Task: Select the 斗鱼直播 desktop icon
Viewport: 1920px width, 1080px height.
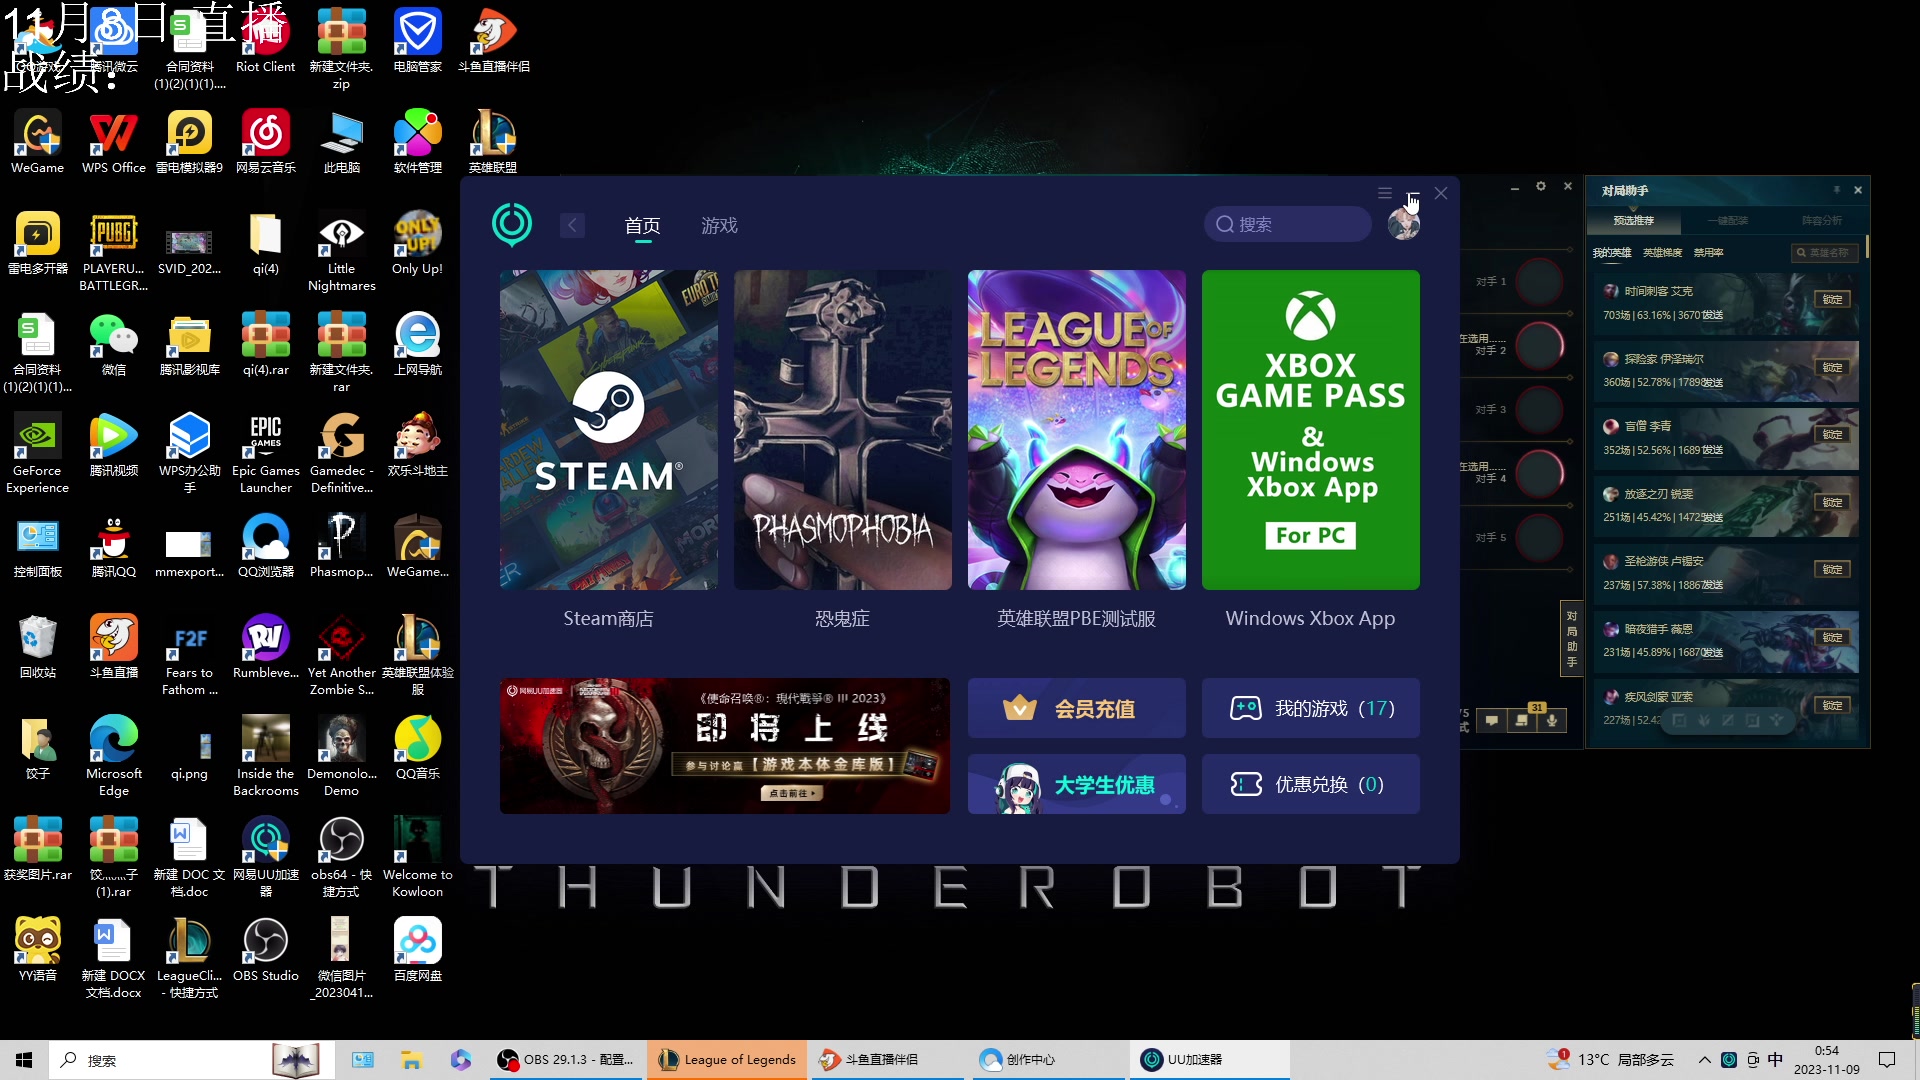Action: (114, 648)
